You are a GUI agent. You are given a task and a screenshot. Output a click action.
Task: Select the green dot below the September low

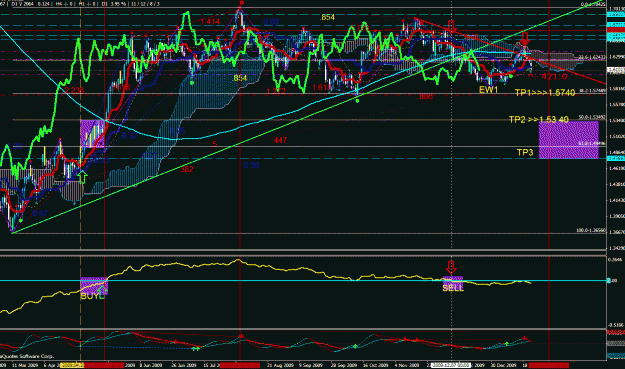(x=357, y=101)
